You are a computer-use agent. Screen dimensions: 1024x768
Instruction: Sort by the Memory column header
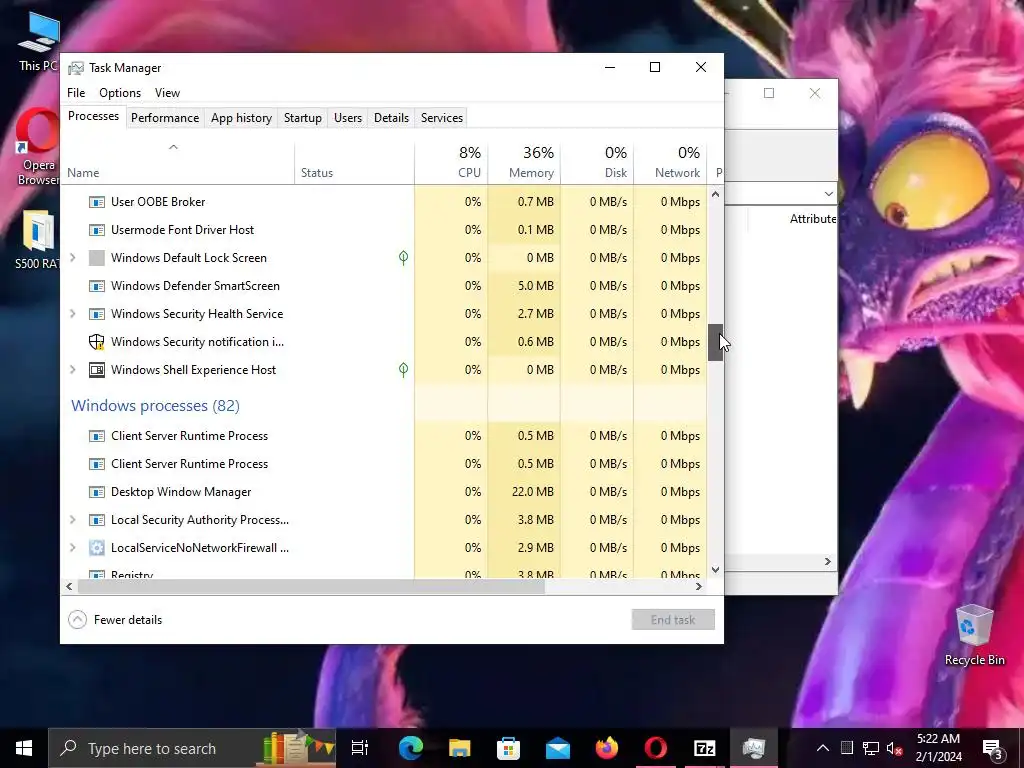tap(524, 163)
